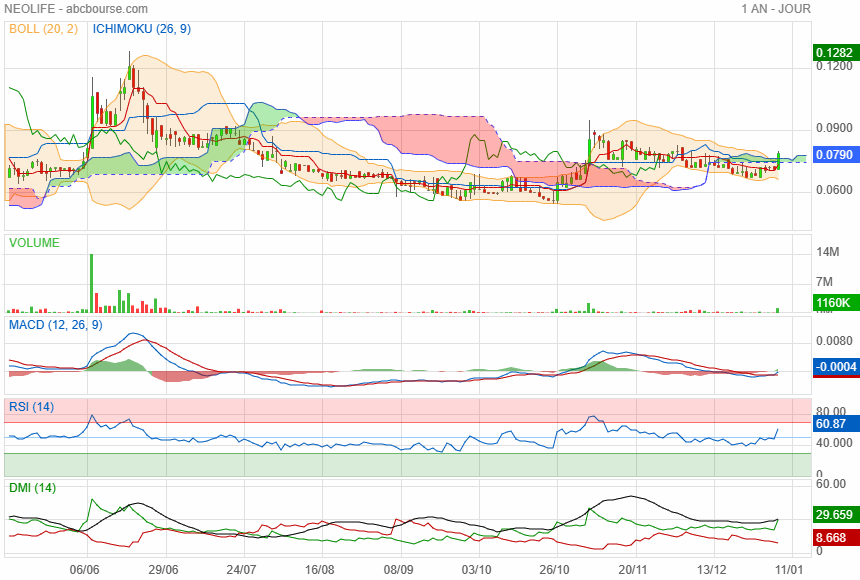The width and height of the screenshot is (860, 580).
Task: Click the 29.659 green DMI value tag
Action: [x=834, y=515]
